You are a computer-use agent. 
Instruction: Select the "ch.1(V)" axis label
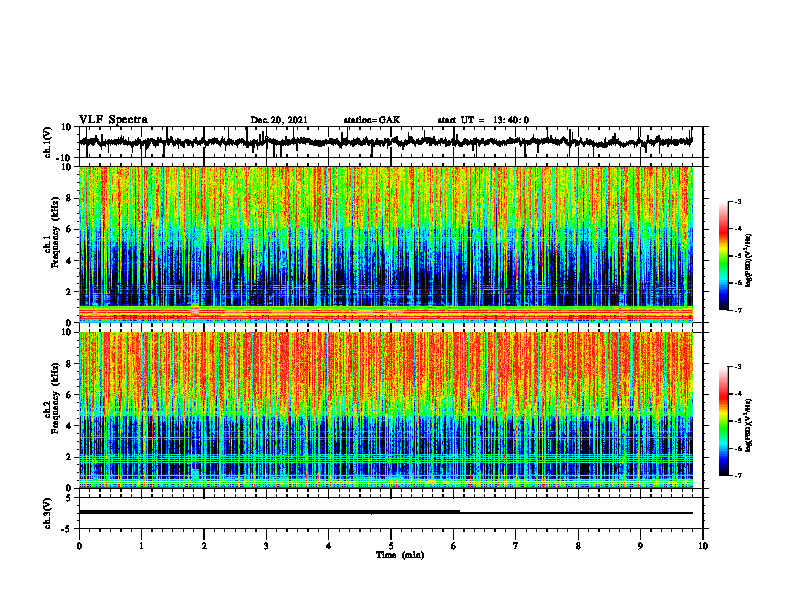click(x=48, y=142)
